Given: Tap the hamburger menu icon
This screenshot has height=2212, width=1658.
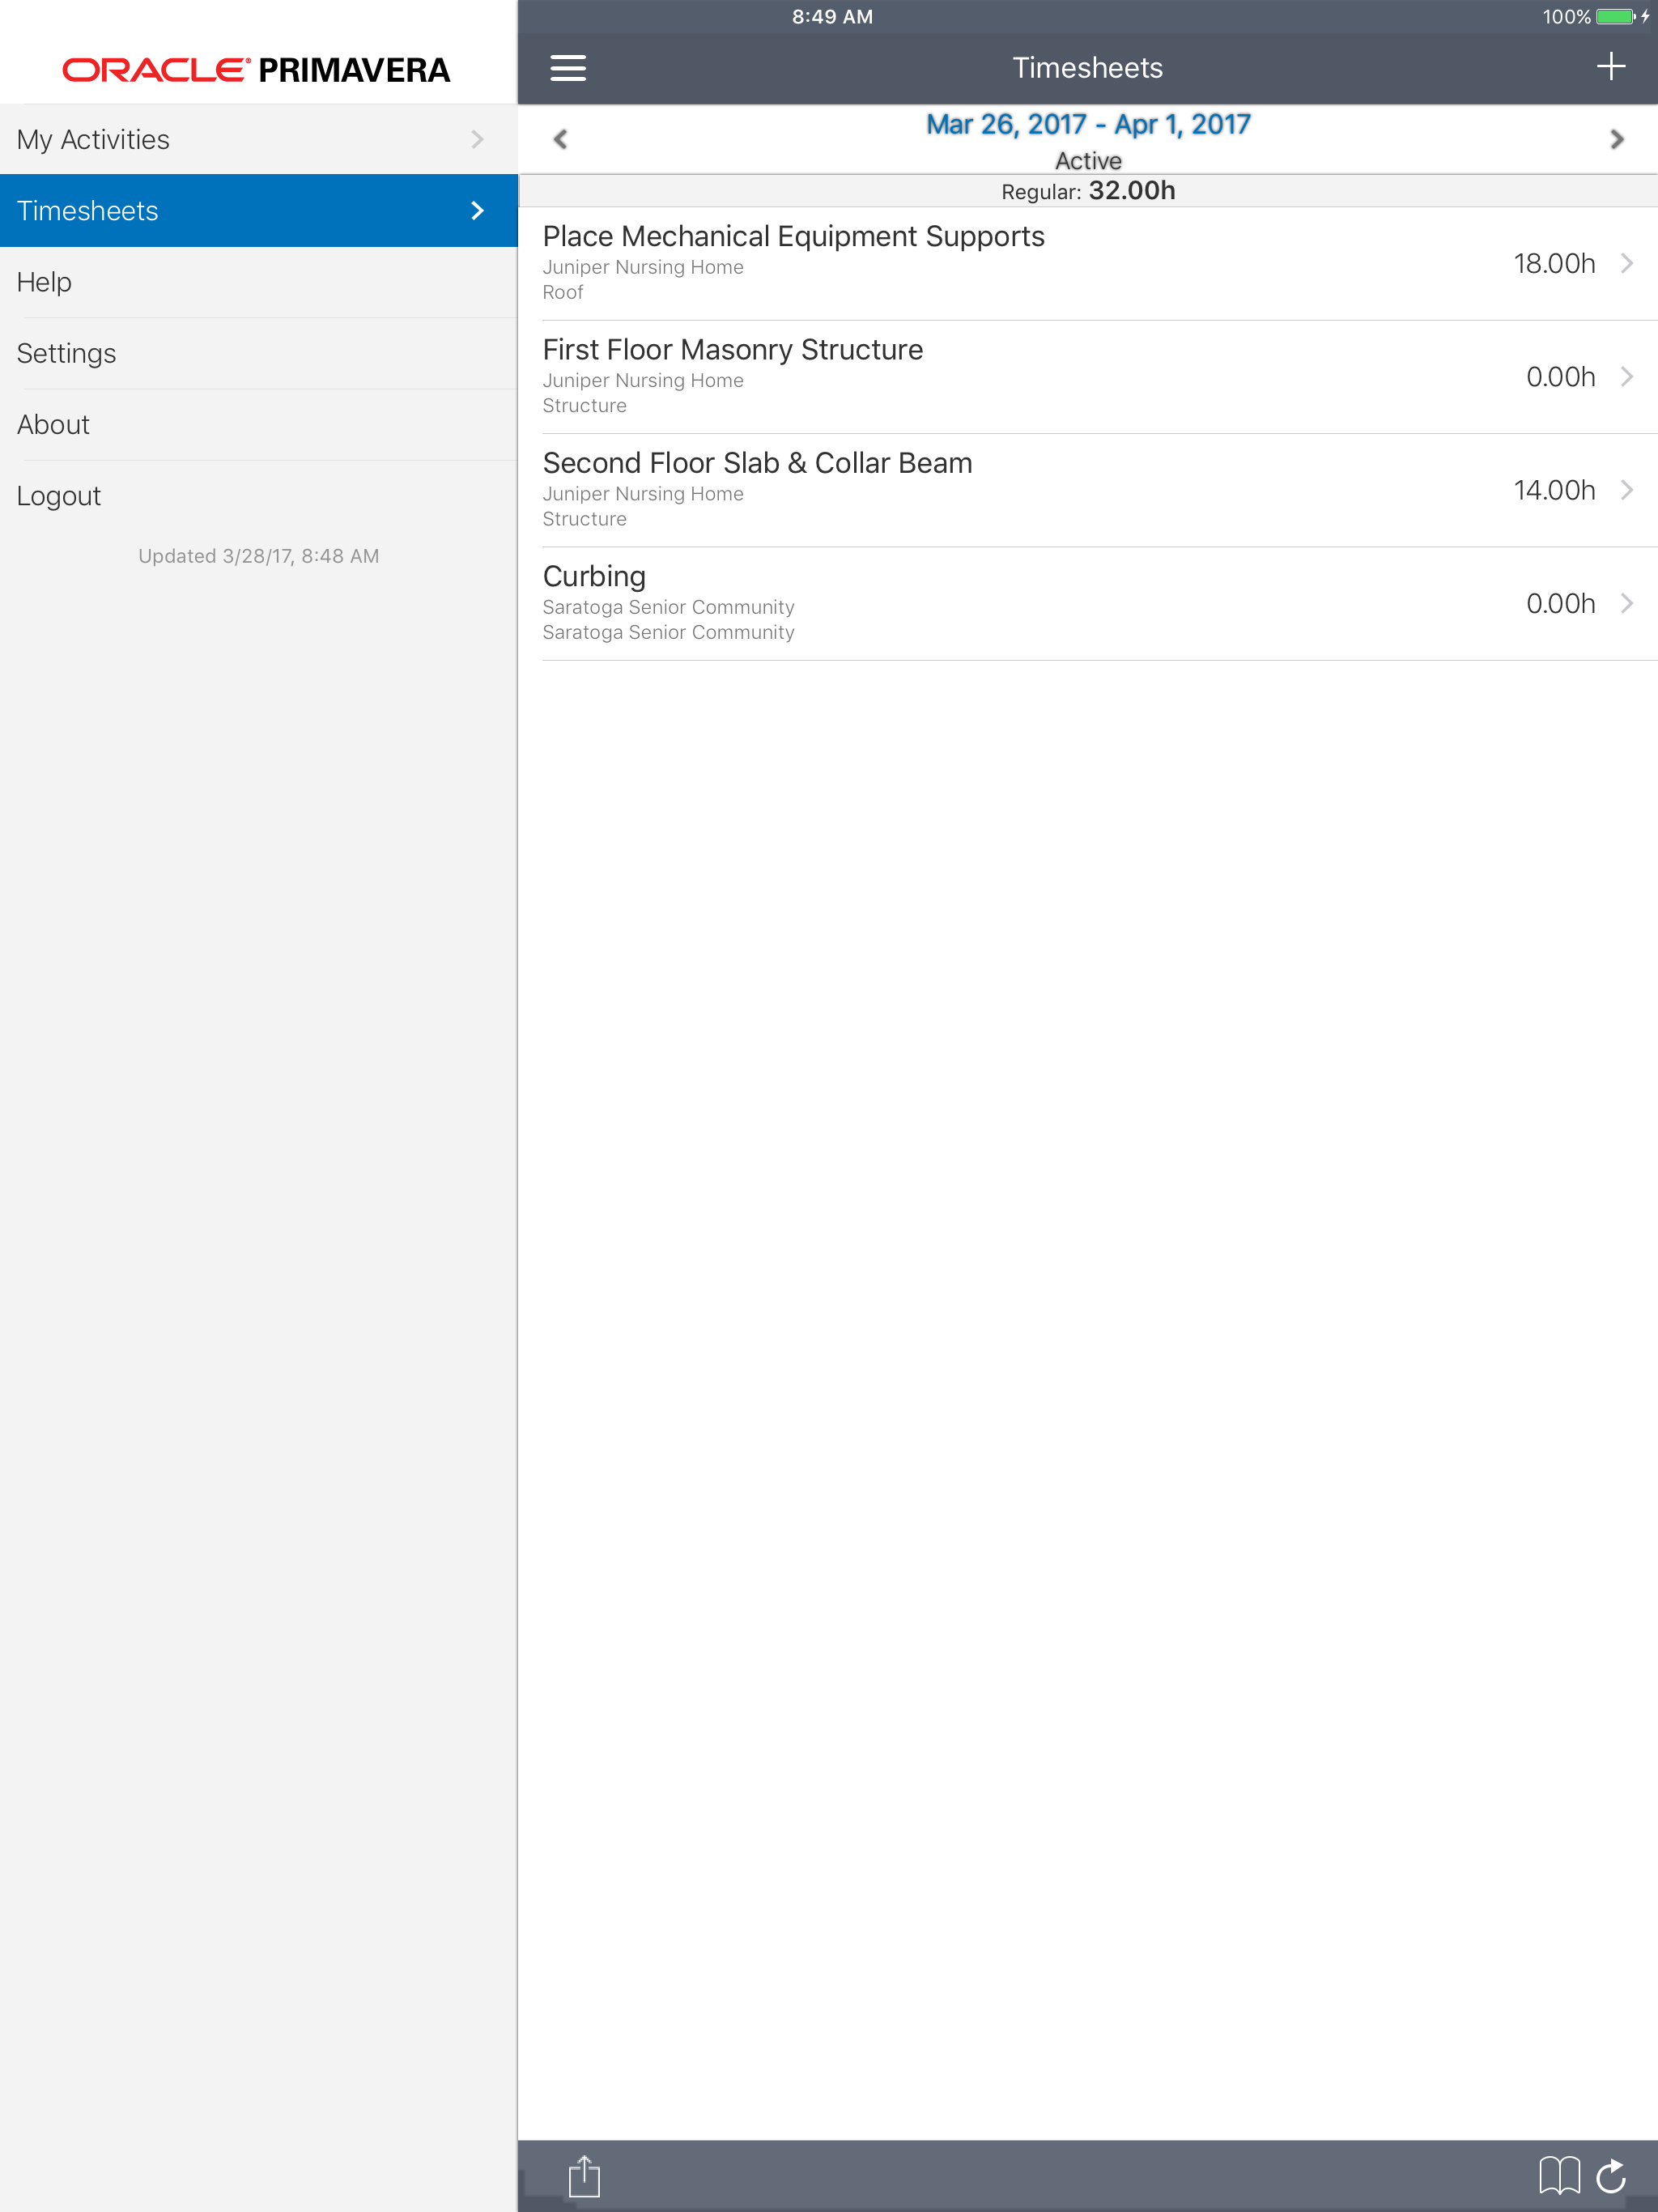Looking at the screenshot, I should click(x=568, y=68).
